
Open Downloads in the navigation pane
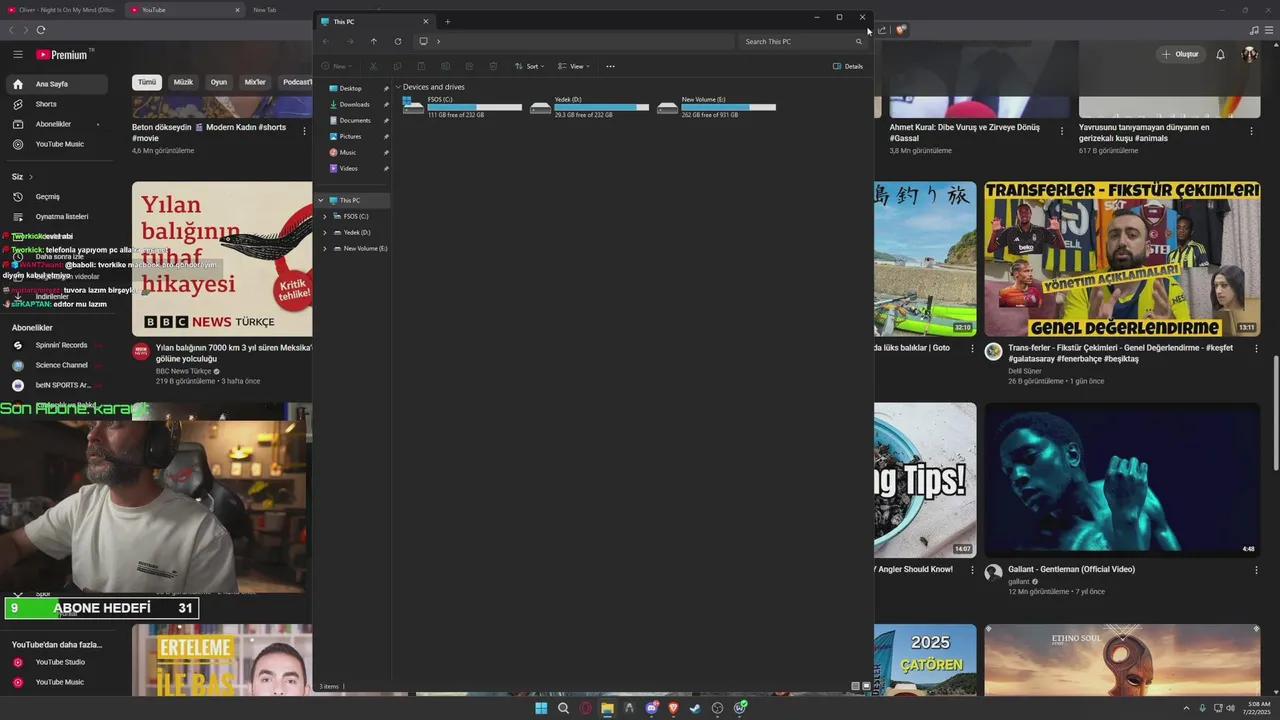[352, 104]
